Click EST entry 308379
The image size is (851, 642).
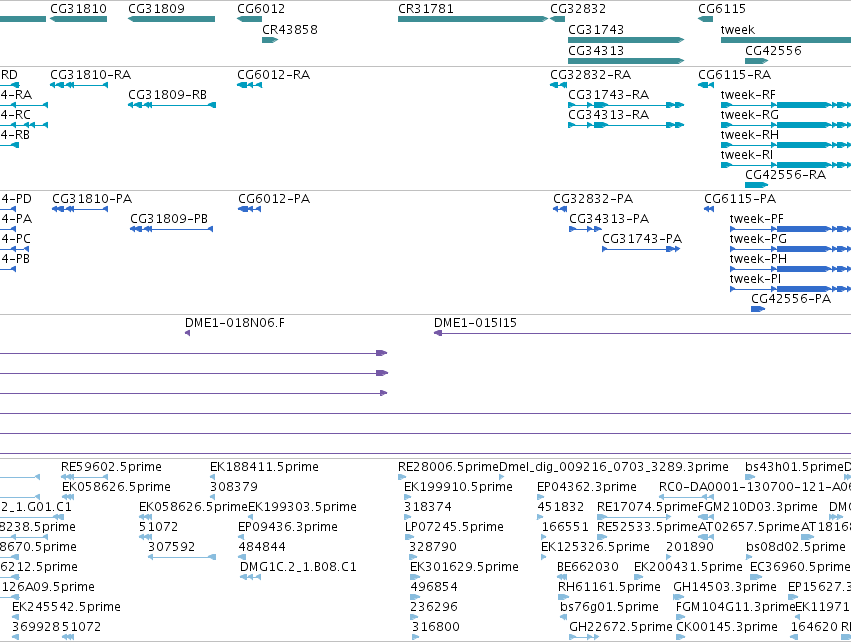click(x=234, y=487)
